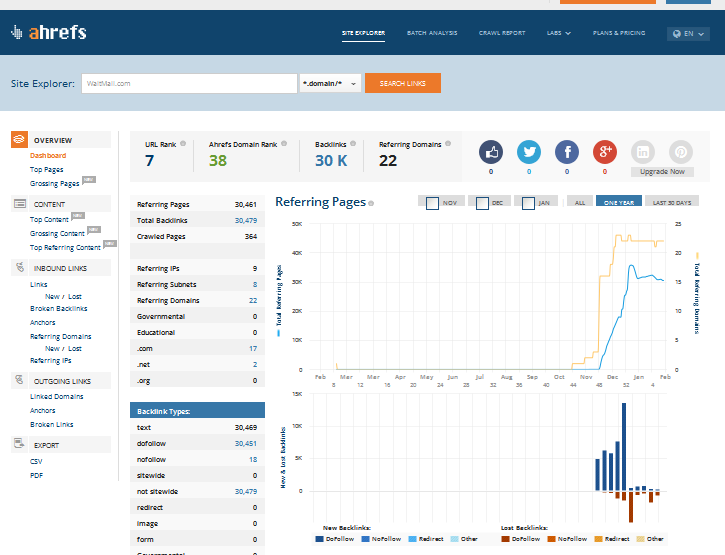725x555 pixels.
Task: Export as PDF
Action: click(x=37, y=475)
